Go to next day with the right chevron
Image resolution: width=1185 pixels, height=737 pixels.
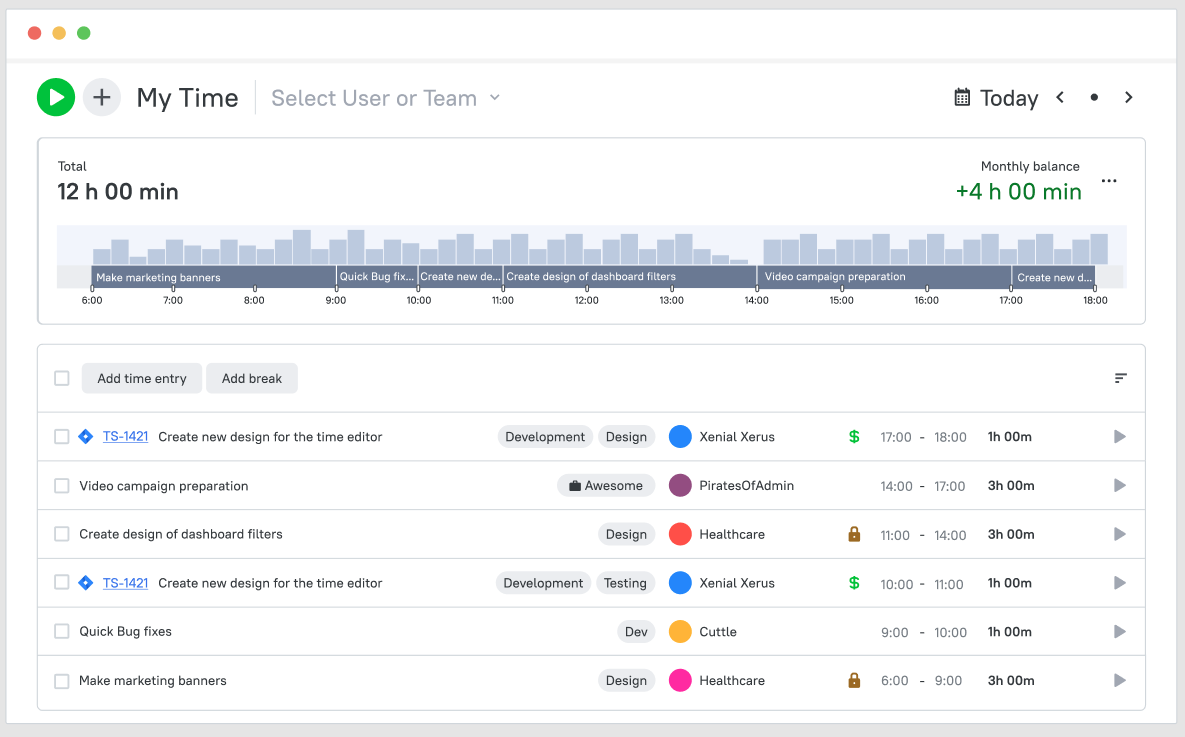point(1128,97)
